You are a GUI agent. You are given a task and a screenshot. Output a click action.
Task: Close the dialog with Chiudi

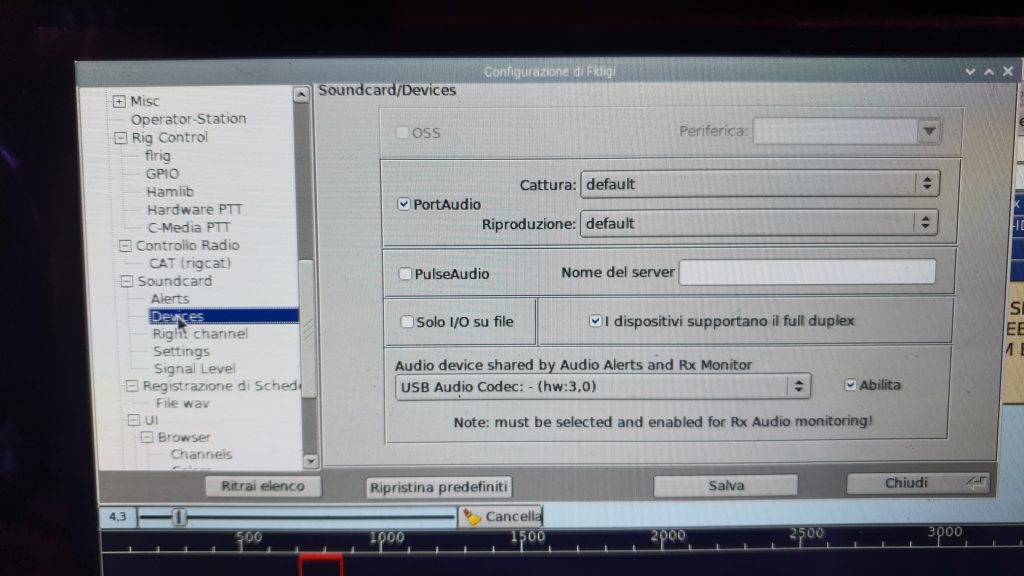pyautogui.click(x=918, y=483)
